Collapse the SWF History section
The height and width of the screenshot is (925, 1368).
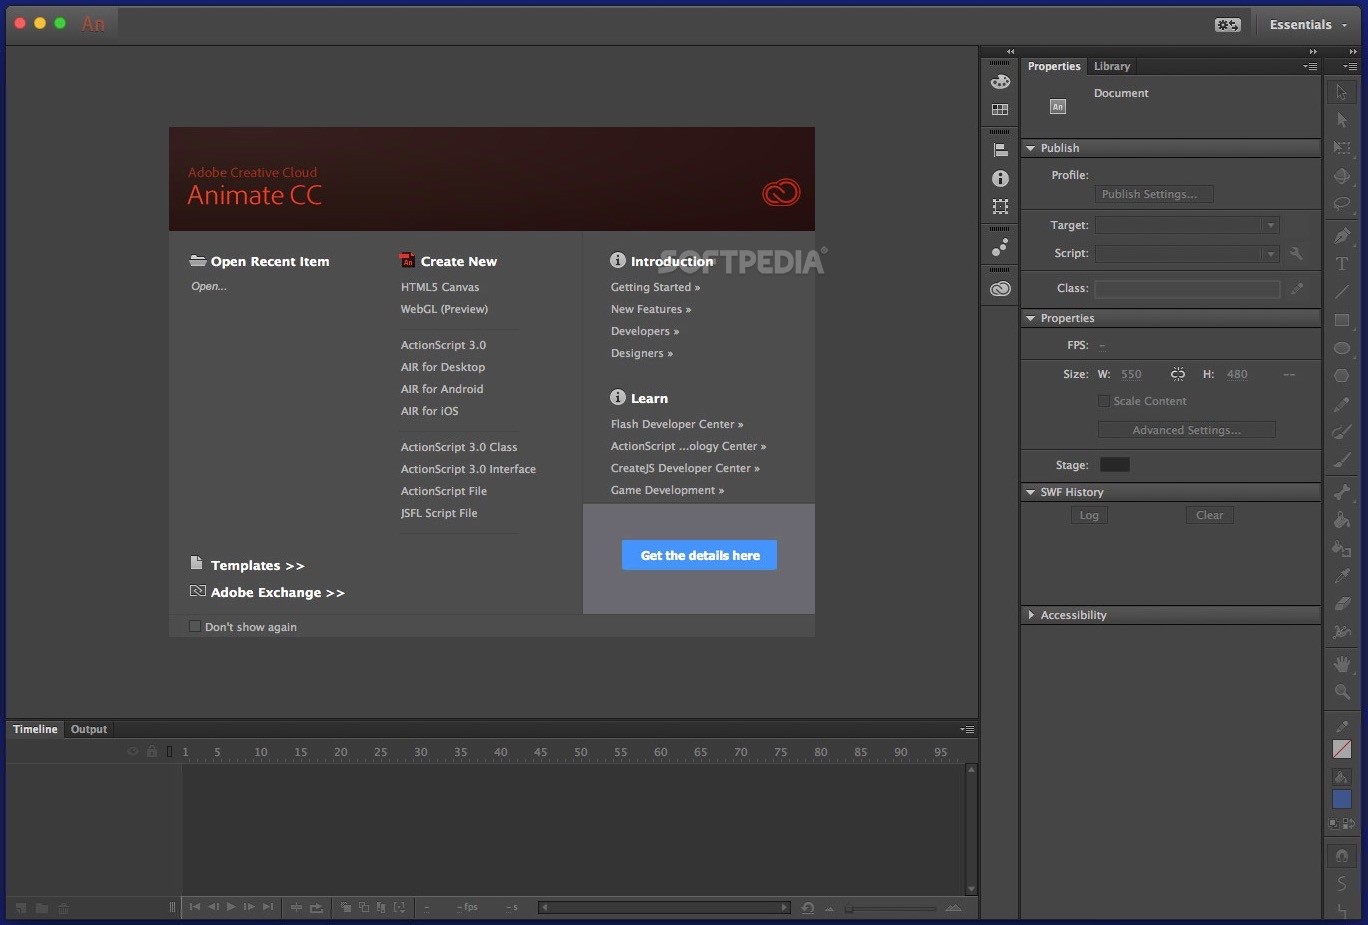tap(1031, 492)
